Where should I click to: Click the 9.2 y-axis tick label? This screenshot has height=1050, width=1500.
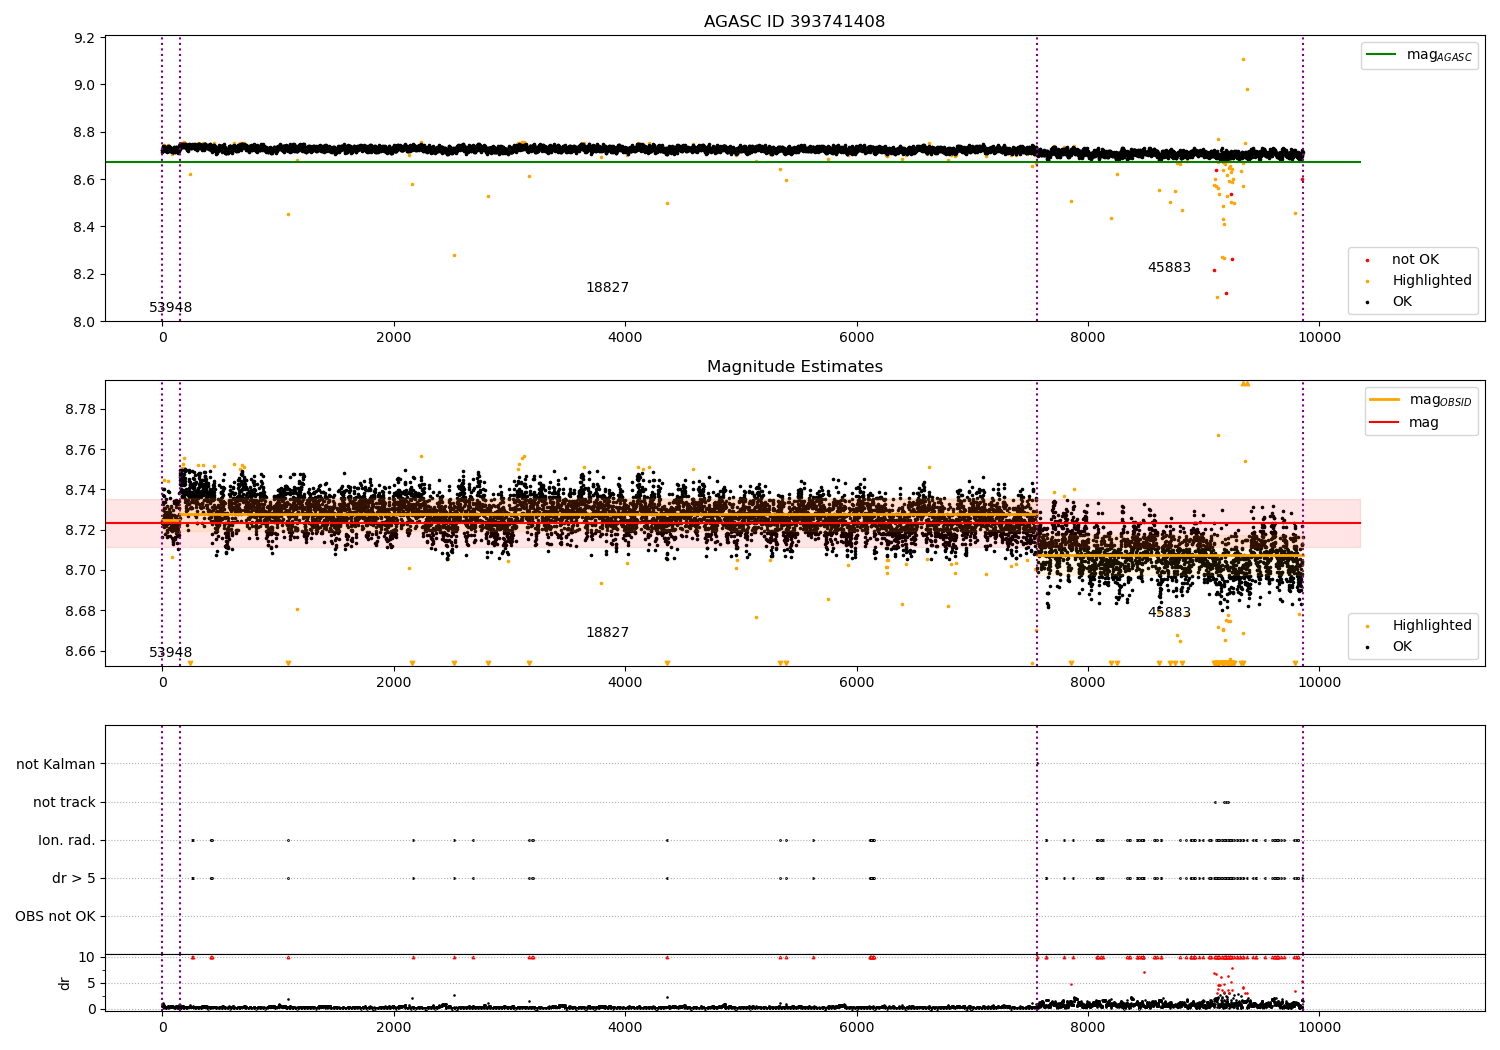tap(85, 38)
